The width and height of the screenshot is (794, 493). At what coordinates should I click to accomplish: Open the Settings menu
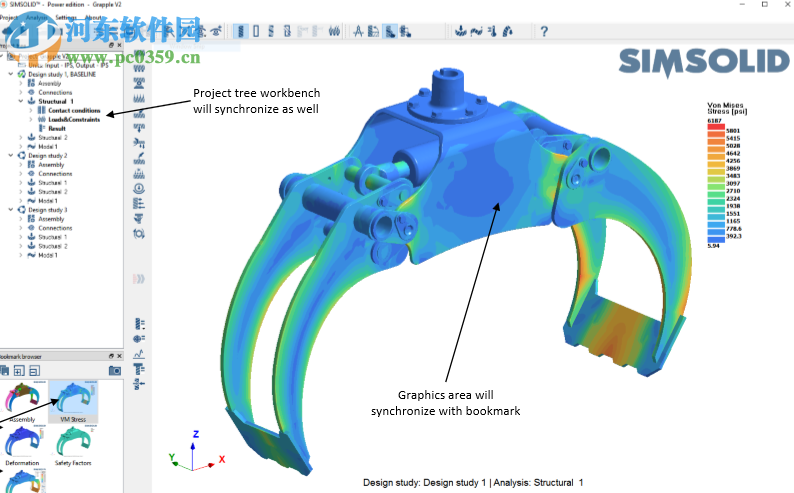pos(65,17)
